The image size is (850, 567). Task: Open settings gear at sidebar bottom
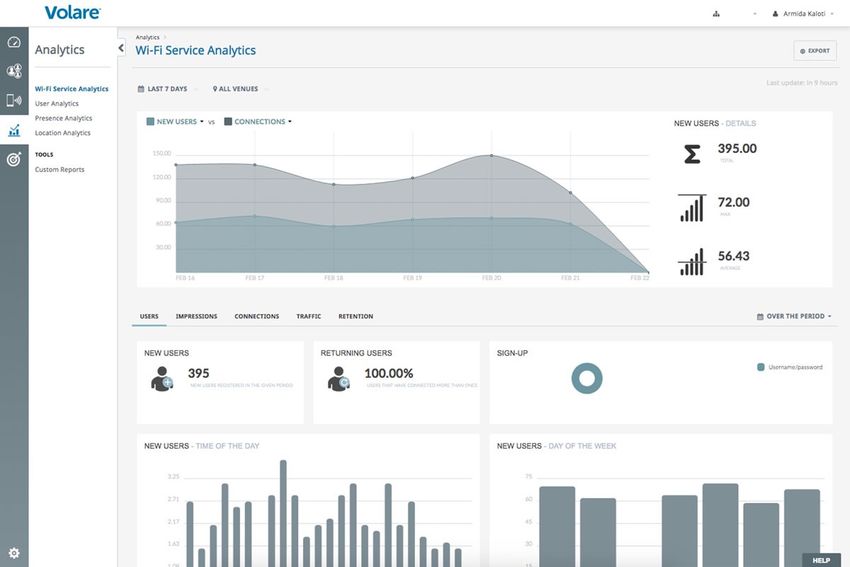[x=14, y=553]
